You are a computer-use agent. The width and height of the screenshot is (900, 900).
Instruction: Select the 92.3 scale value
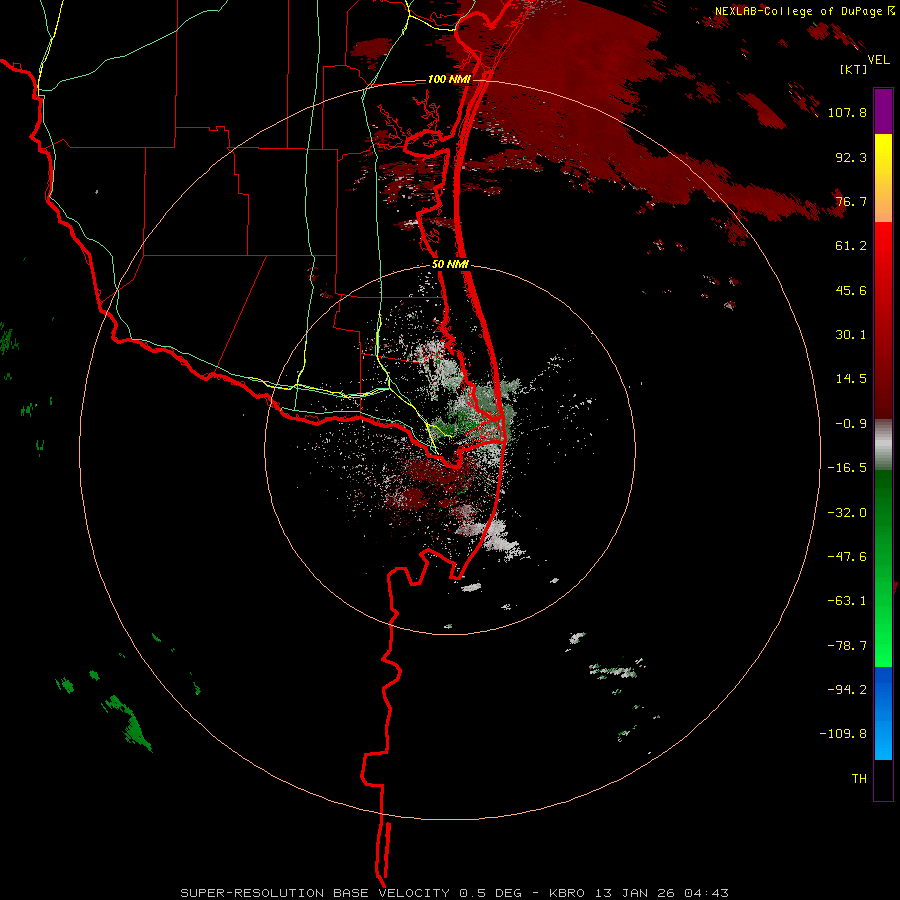(851, 157)
